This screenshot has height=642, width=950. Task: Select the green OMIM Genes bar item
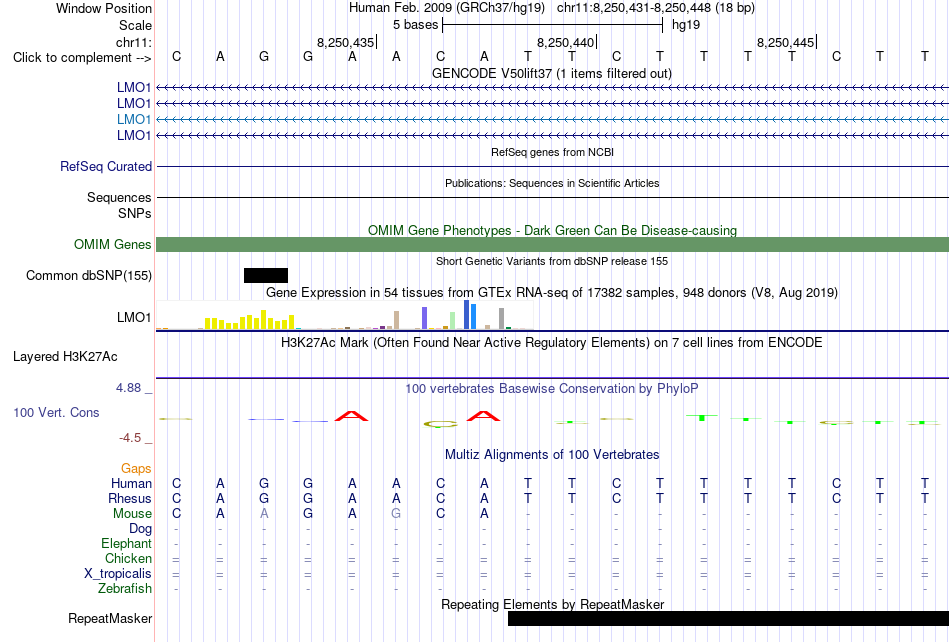click(552, 244)
